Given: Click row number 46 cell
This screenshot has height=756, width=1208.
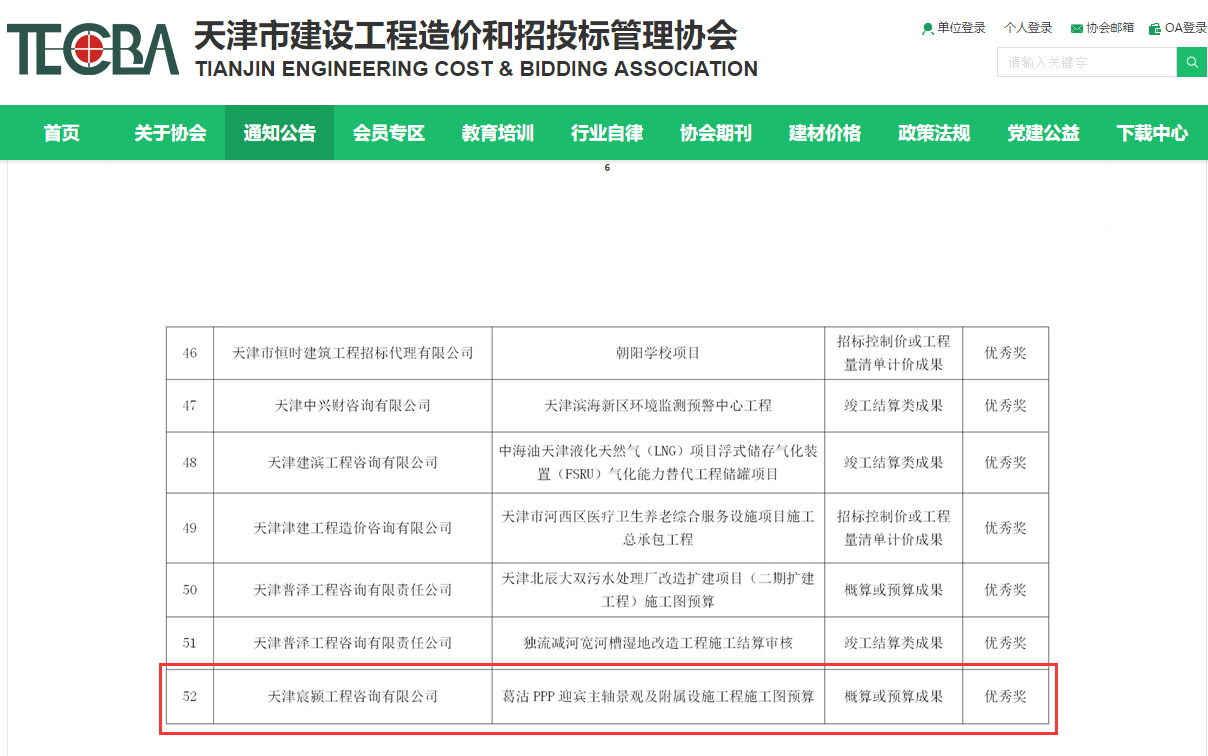Looking at the screenshot, I should coord(190,353).
